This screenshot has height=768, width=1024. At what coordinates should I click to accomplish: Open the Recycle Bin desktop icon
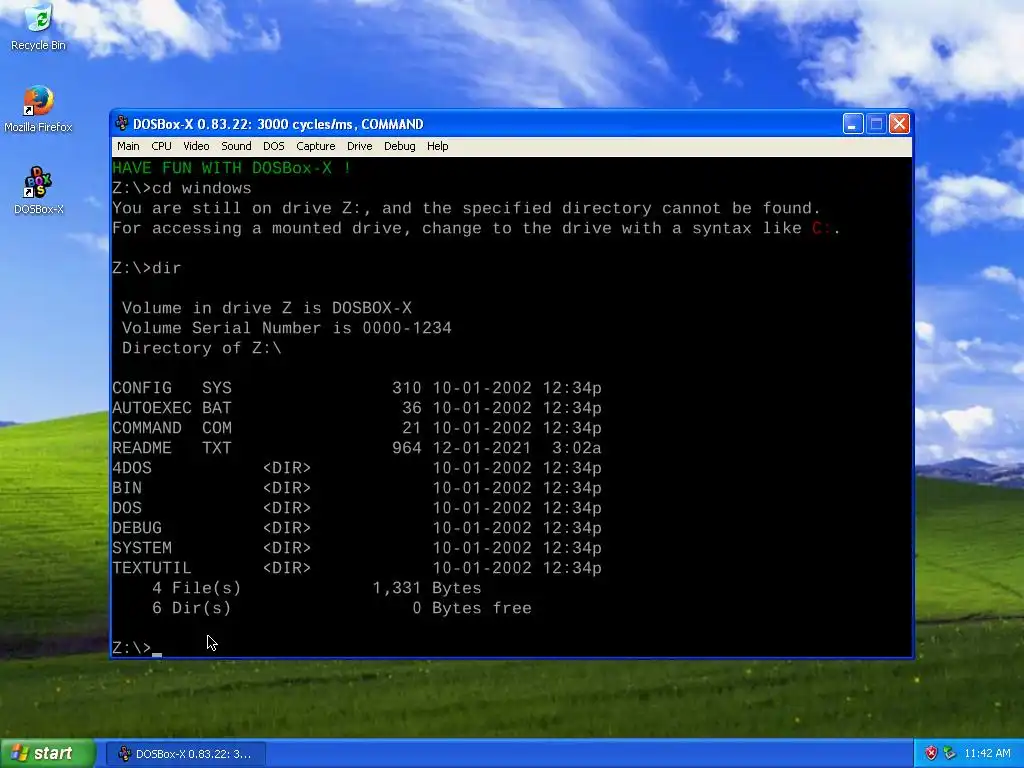pyautogui.click(x=38, y=27)
